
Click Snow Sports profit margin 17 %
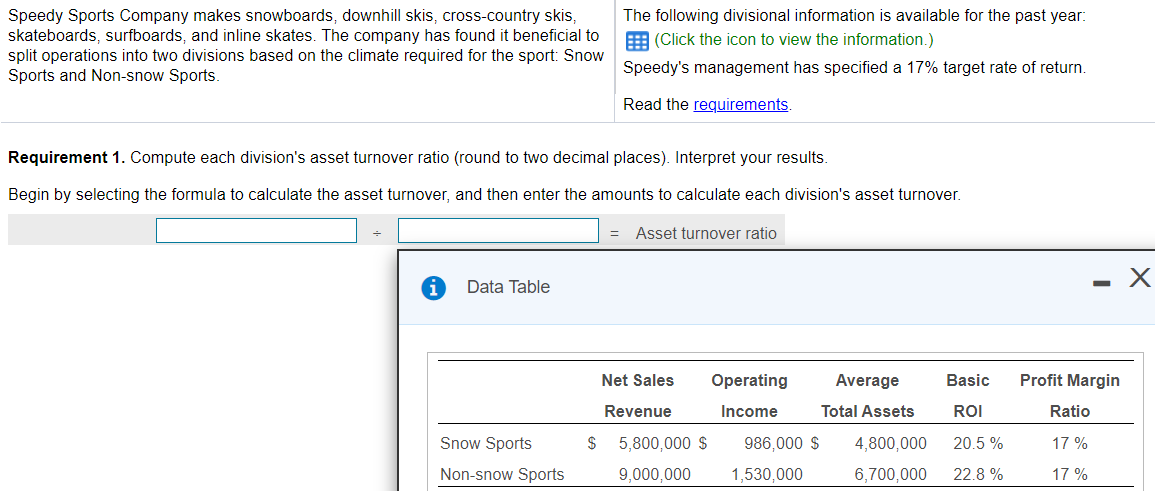click(1070, 443)
